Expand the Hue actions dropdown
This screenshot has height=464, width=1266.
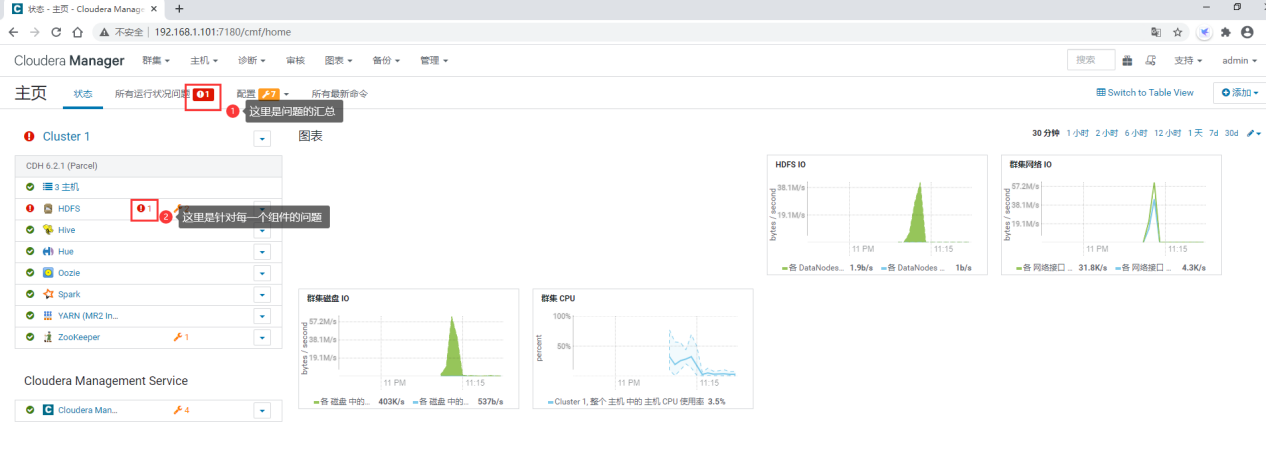tap(262, 252)
